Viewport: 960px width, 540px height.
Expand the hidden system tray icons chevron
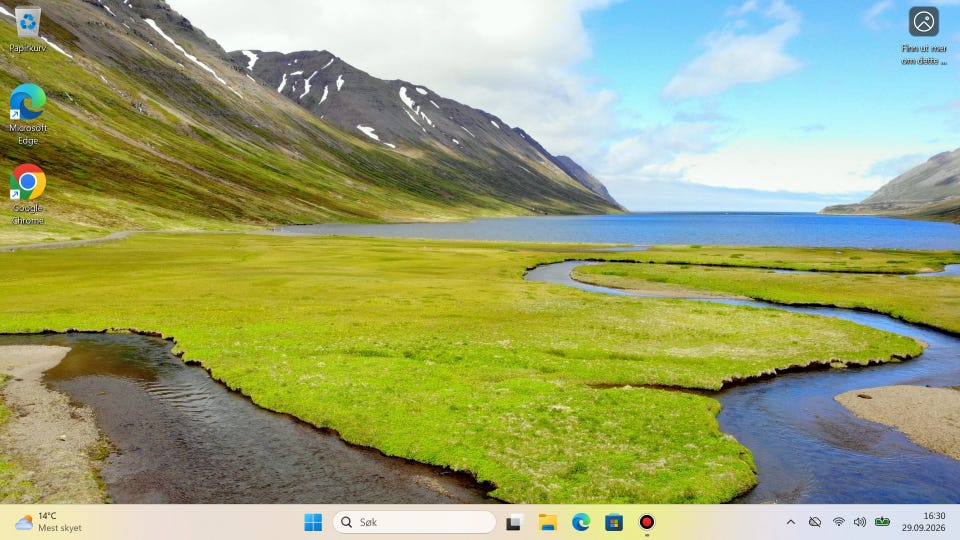(x=790, y=522)
